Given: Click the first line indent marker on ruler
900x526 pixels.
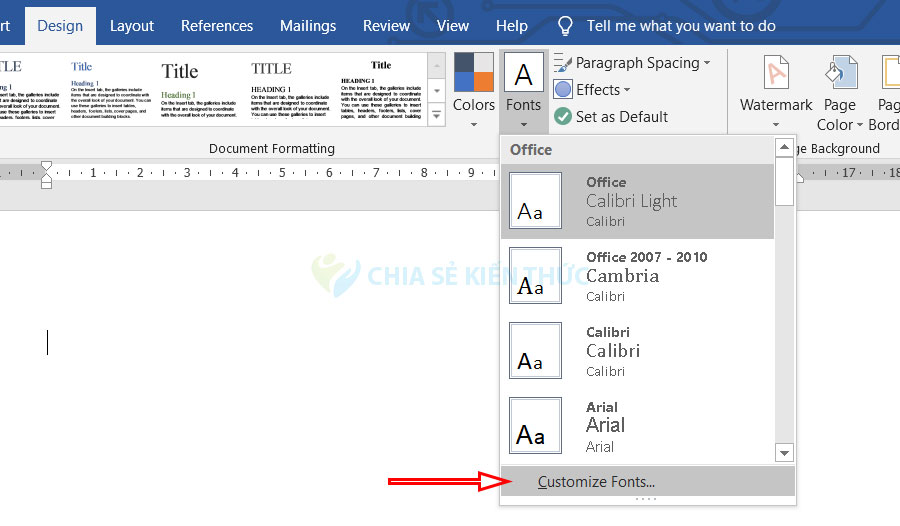Looking at the screenshot, I should coord(46,167).
